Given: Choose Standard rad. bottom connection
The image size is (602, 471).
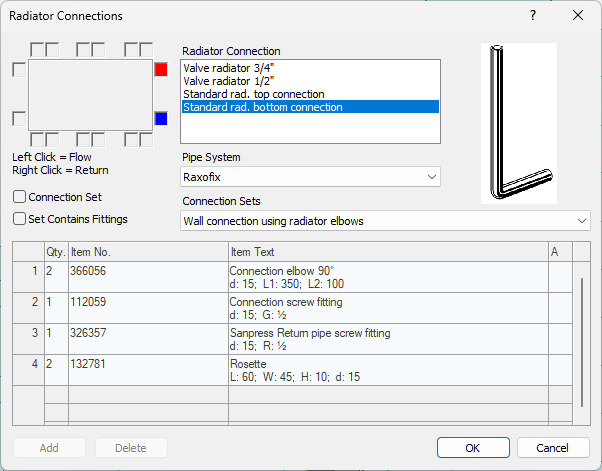Looking at the screenshot, I should (x=310, y=107).
